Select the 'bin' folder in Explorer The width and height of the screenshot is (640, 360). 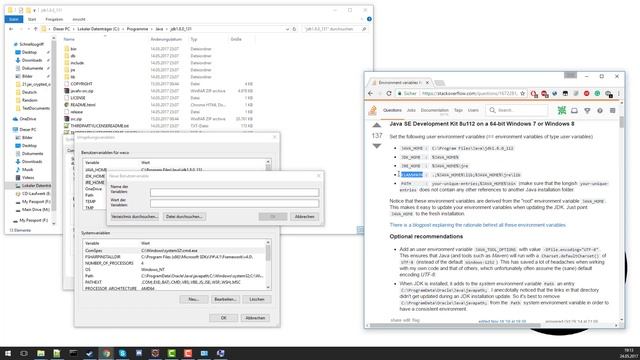tap(73, 49)
